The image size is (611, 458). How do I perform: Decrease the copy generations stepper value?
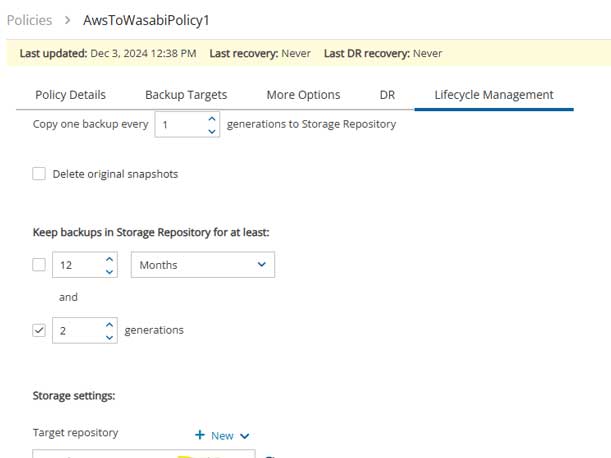(x=211, y=131)
